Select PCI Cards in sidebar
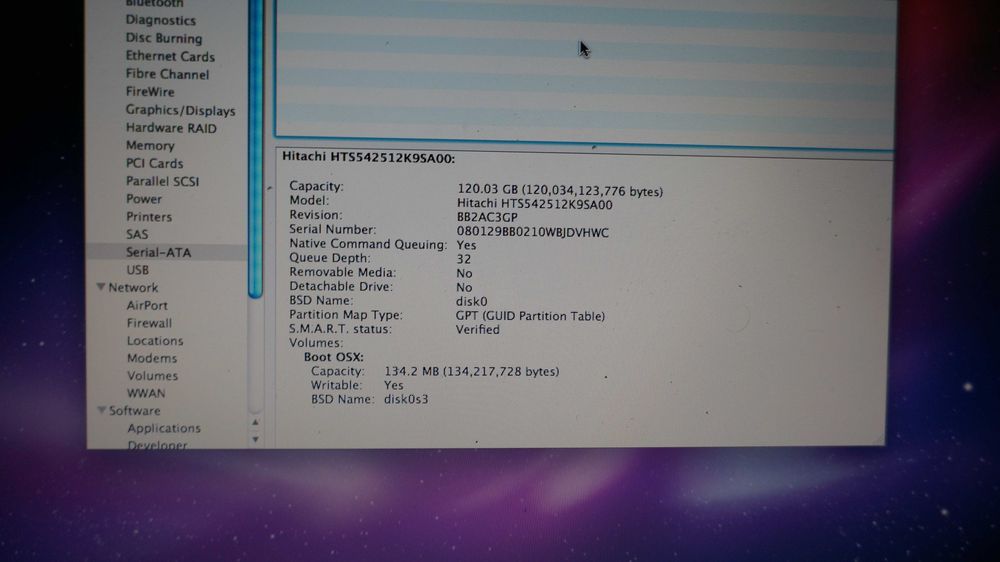 coord(154,163)
